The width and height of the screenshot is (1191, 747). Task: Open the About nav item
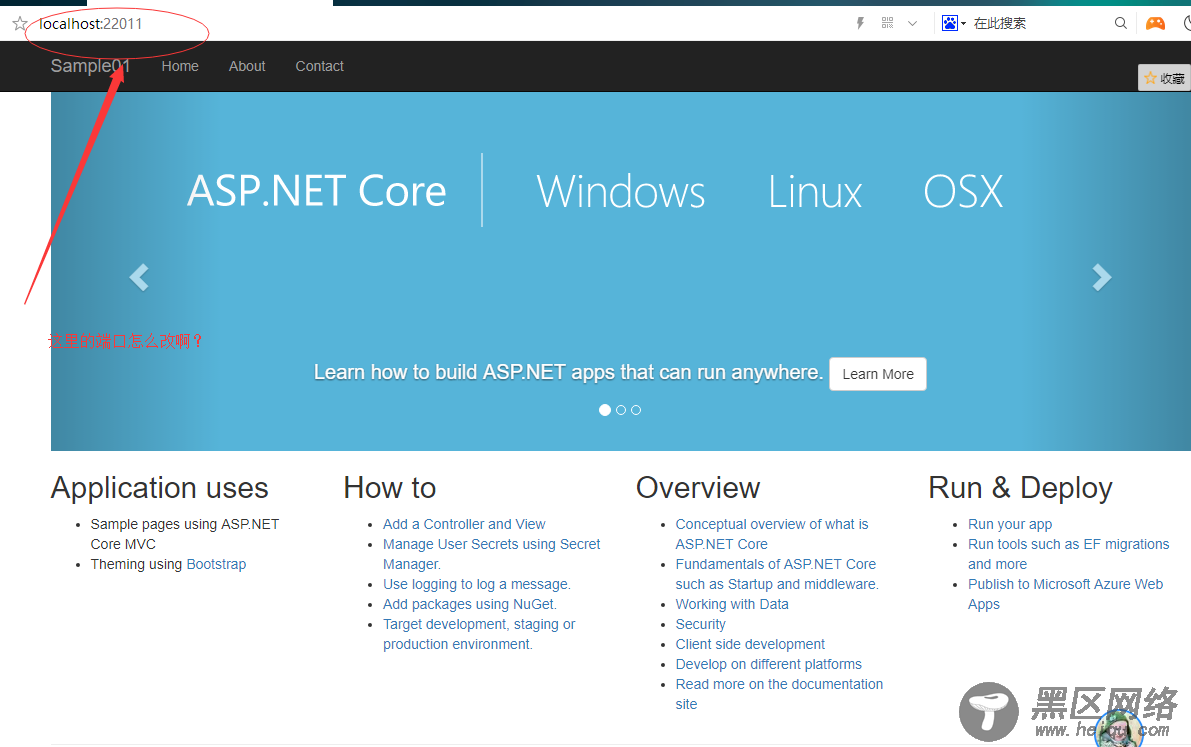coord(247,66)
